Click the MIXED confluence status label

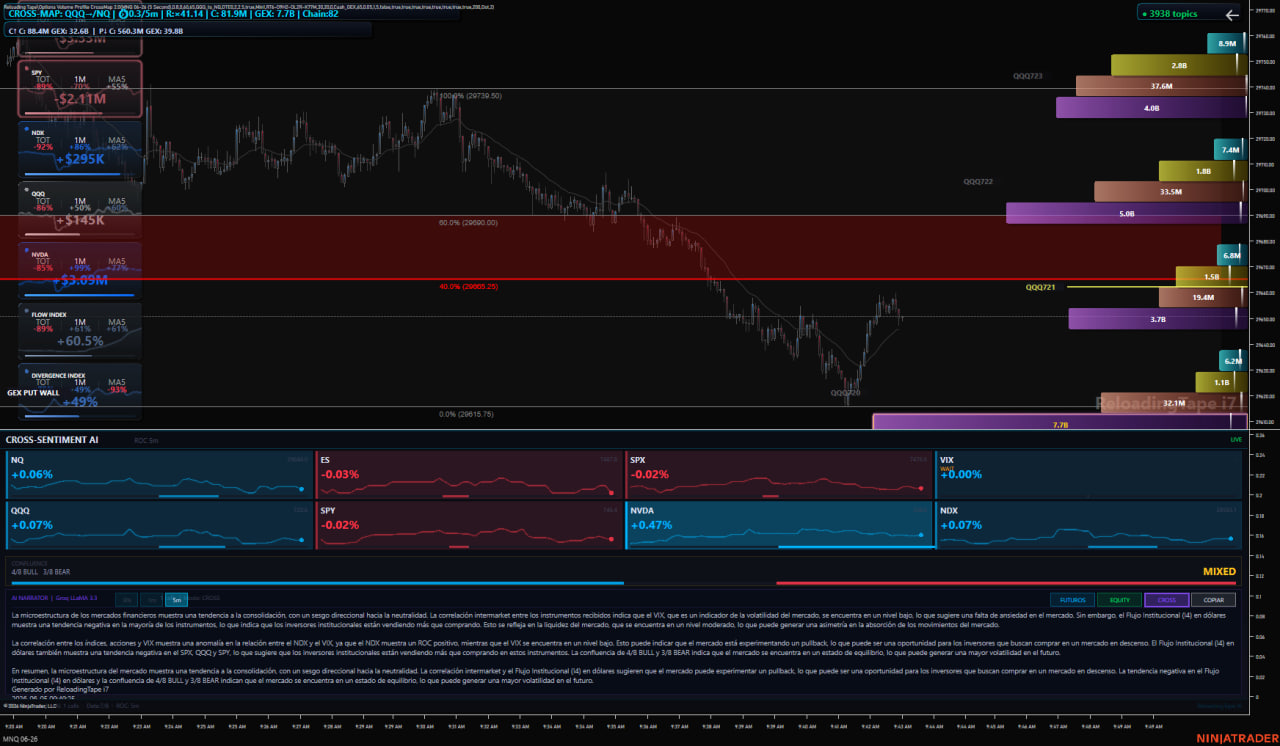1219,572
